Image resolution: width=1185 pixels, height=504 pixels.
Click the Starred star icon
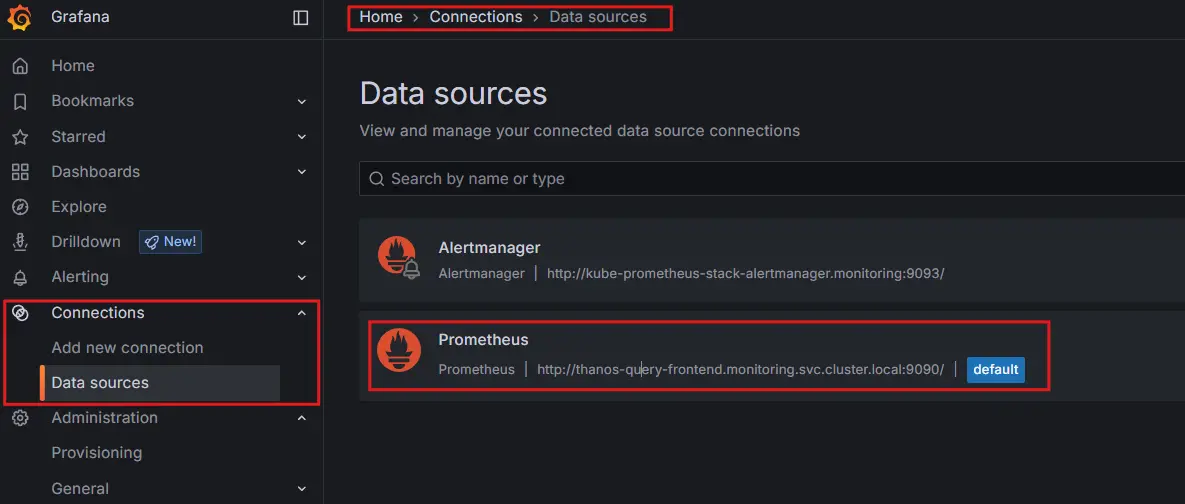pos(20,137)
